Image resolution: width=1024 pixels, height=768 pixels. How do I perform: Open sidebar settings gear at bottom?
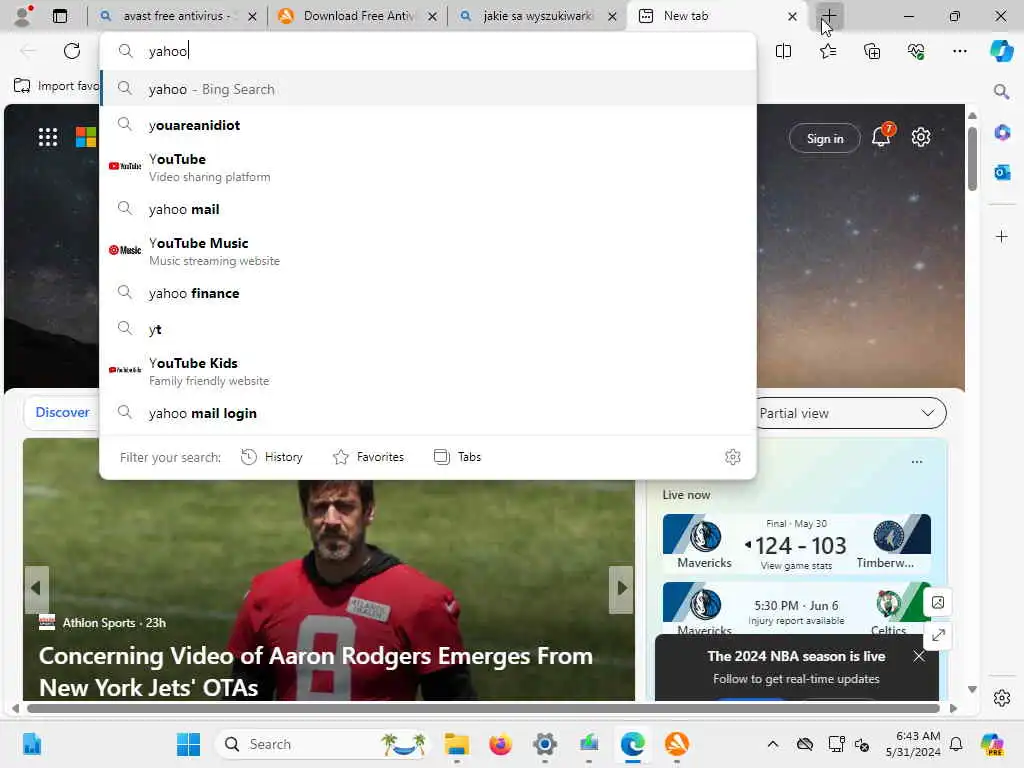(1002, 698)
